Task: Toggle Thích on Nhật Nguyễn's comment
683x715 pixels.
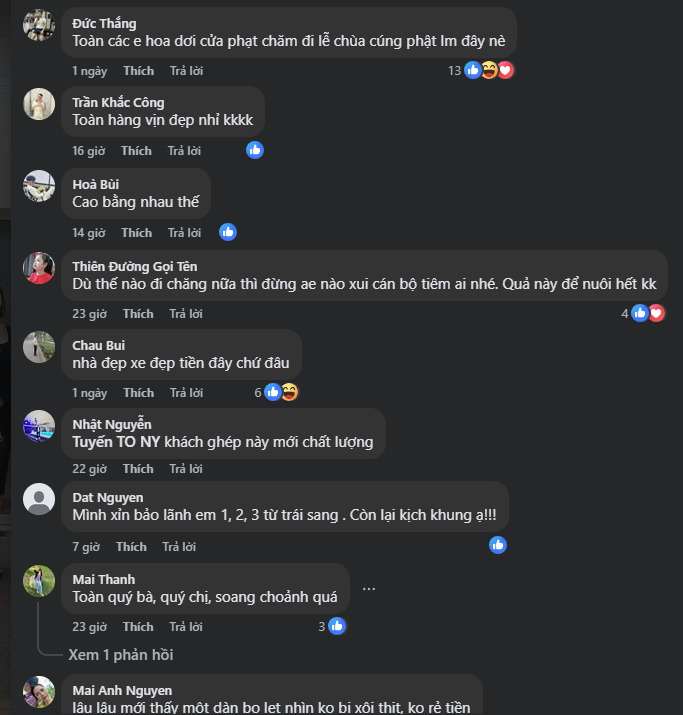Action: coord(138,469)
